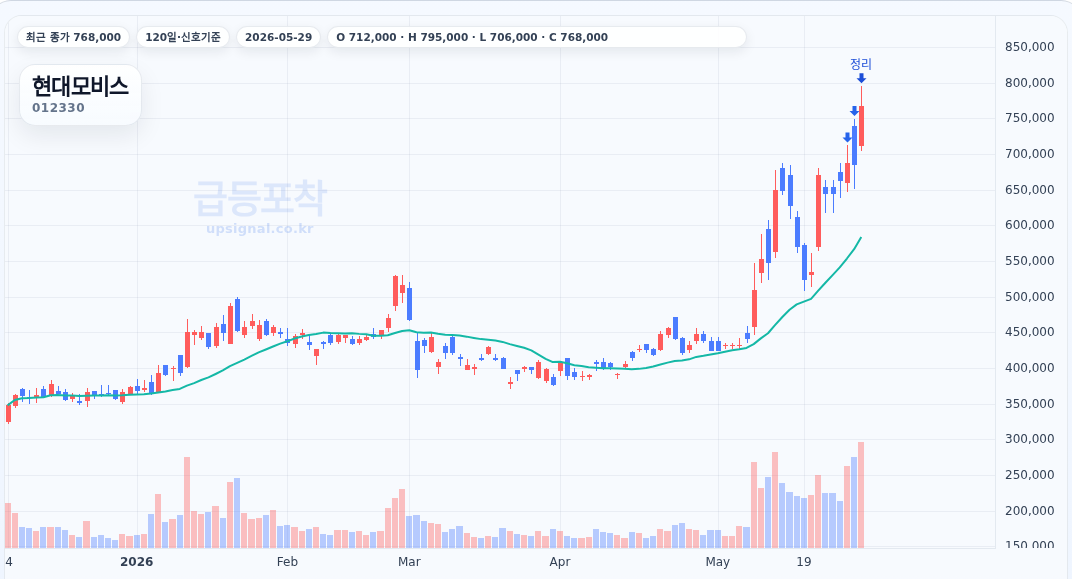Click the 700,000 price axis label
Image resolution: width=1072 pixels, height=579 pixels.
1030,154
